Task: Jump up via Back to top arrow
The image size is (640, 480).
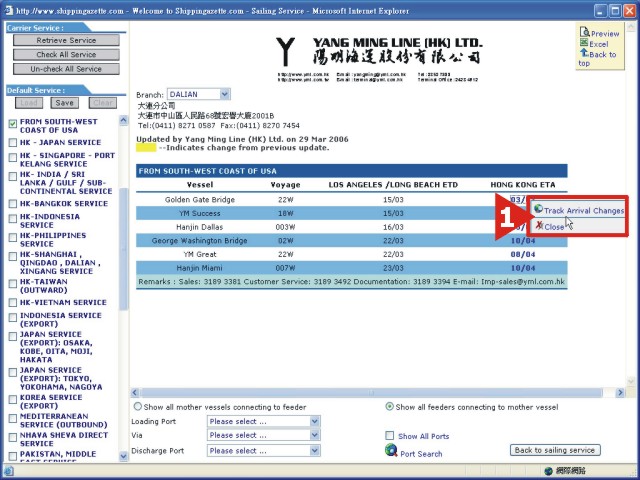Action: click(x=584, y=53)
